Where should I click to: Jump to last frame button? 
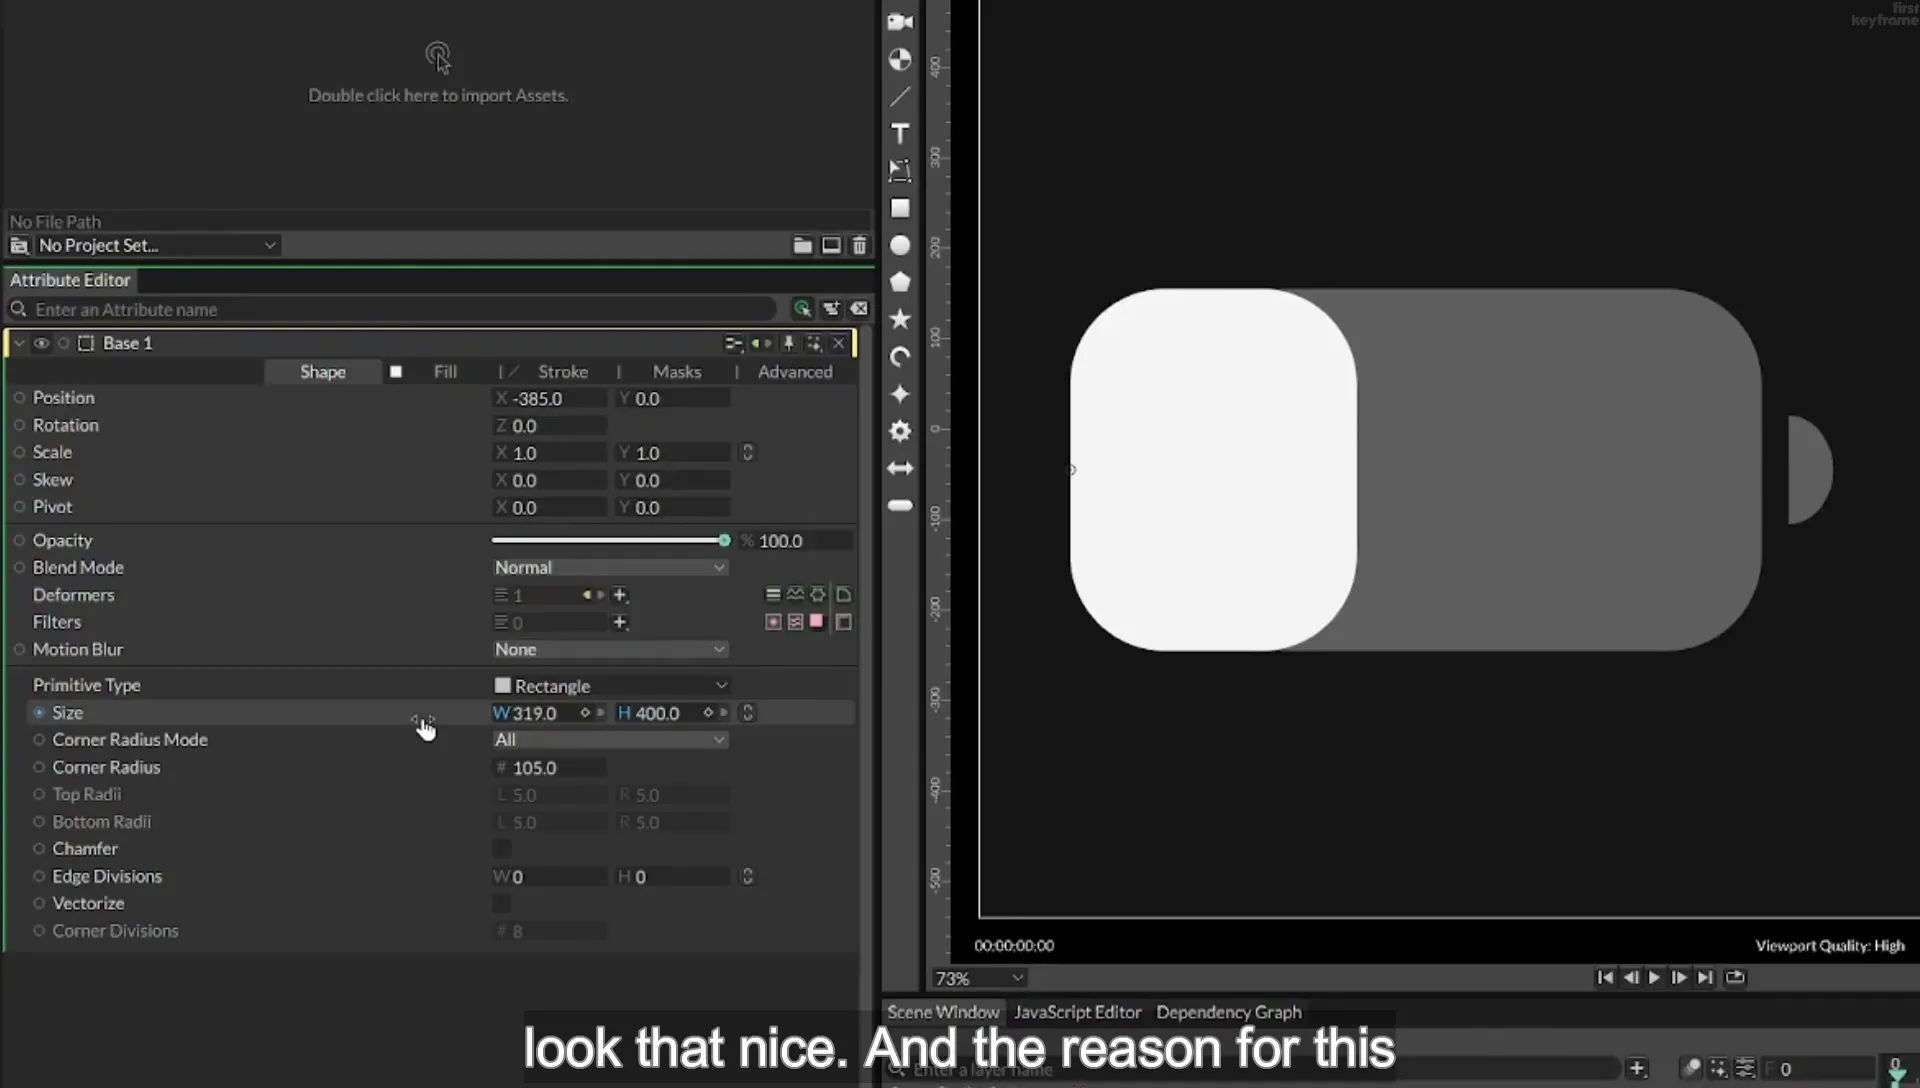pyautogui.click(x=1706, y=977)
